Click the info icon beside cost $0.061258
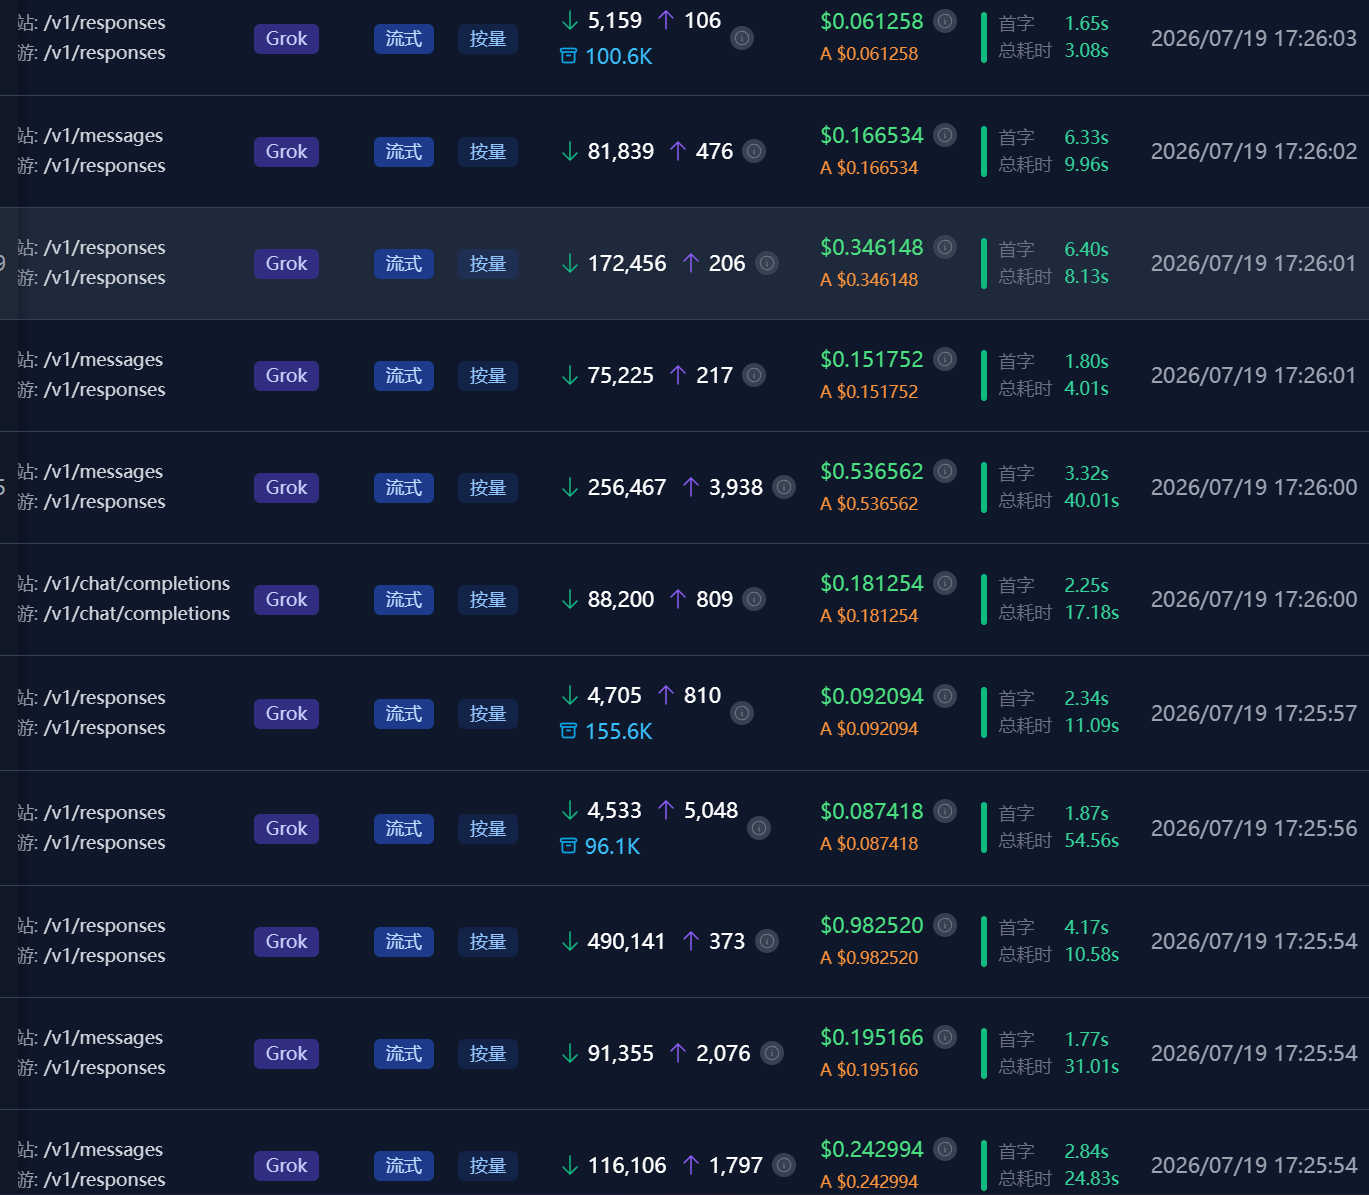The width and height of the screenshot is (1369, 1195). point(945,21)
